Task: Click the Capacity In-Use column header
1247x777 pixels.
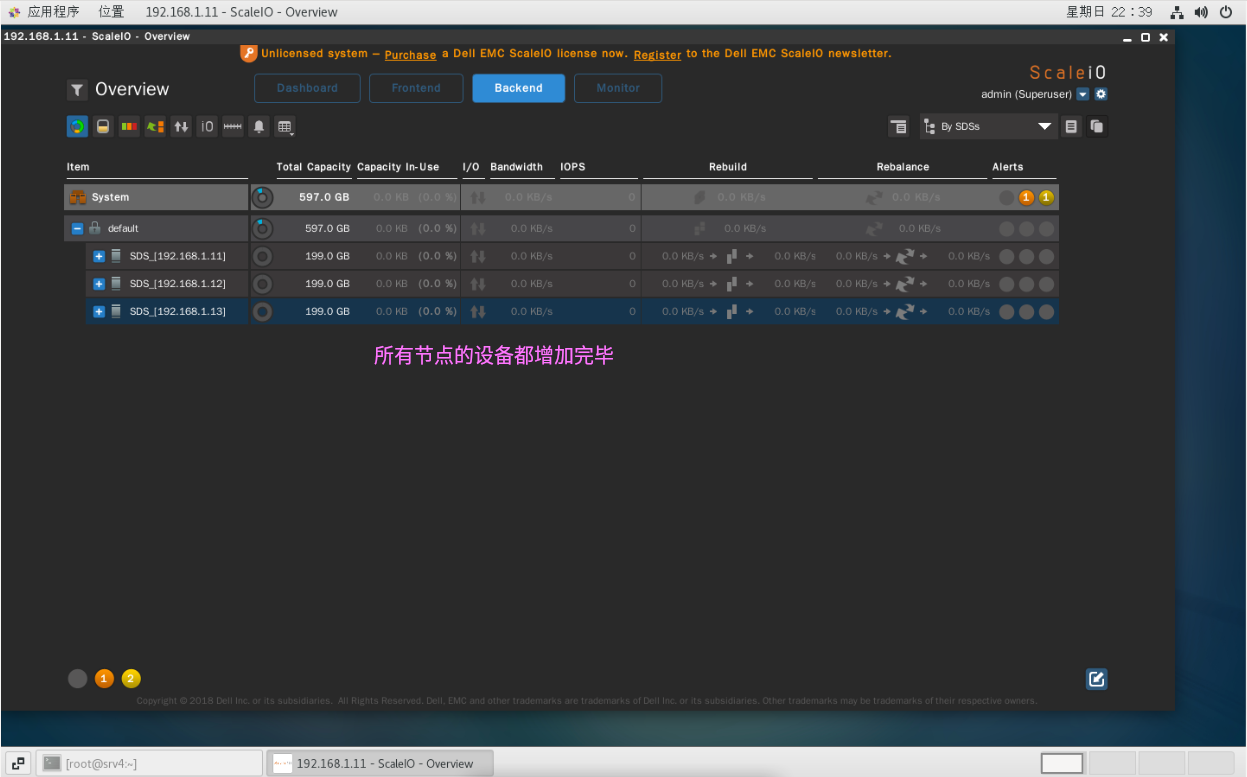Action: [x=398, y=167]
